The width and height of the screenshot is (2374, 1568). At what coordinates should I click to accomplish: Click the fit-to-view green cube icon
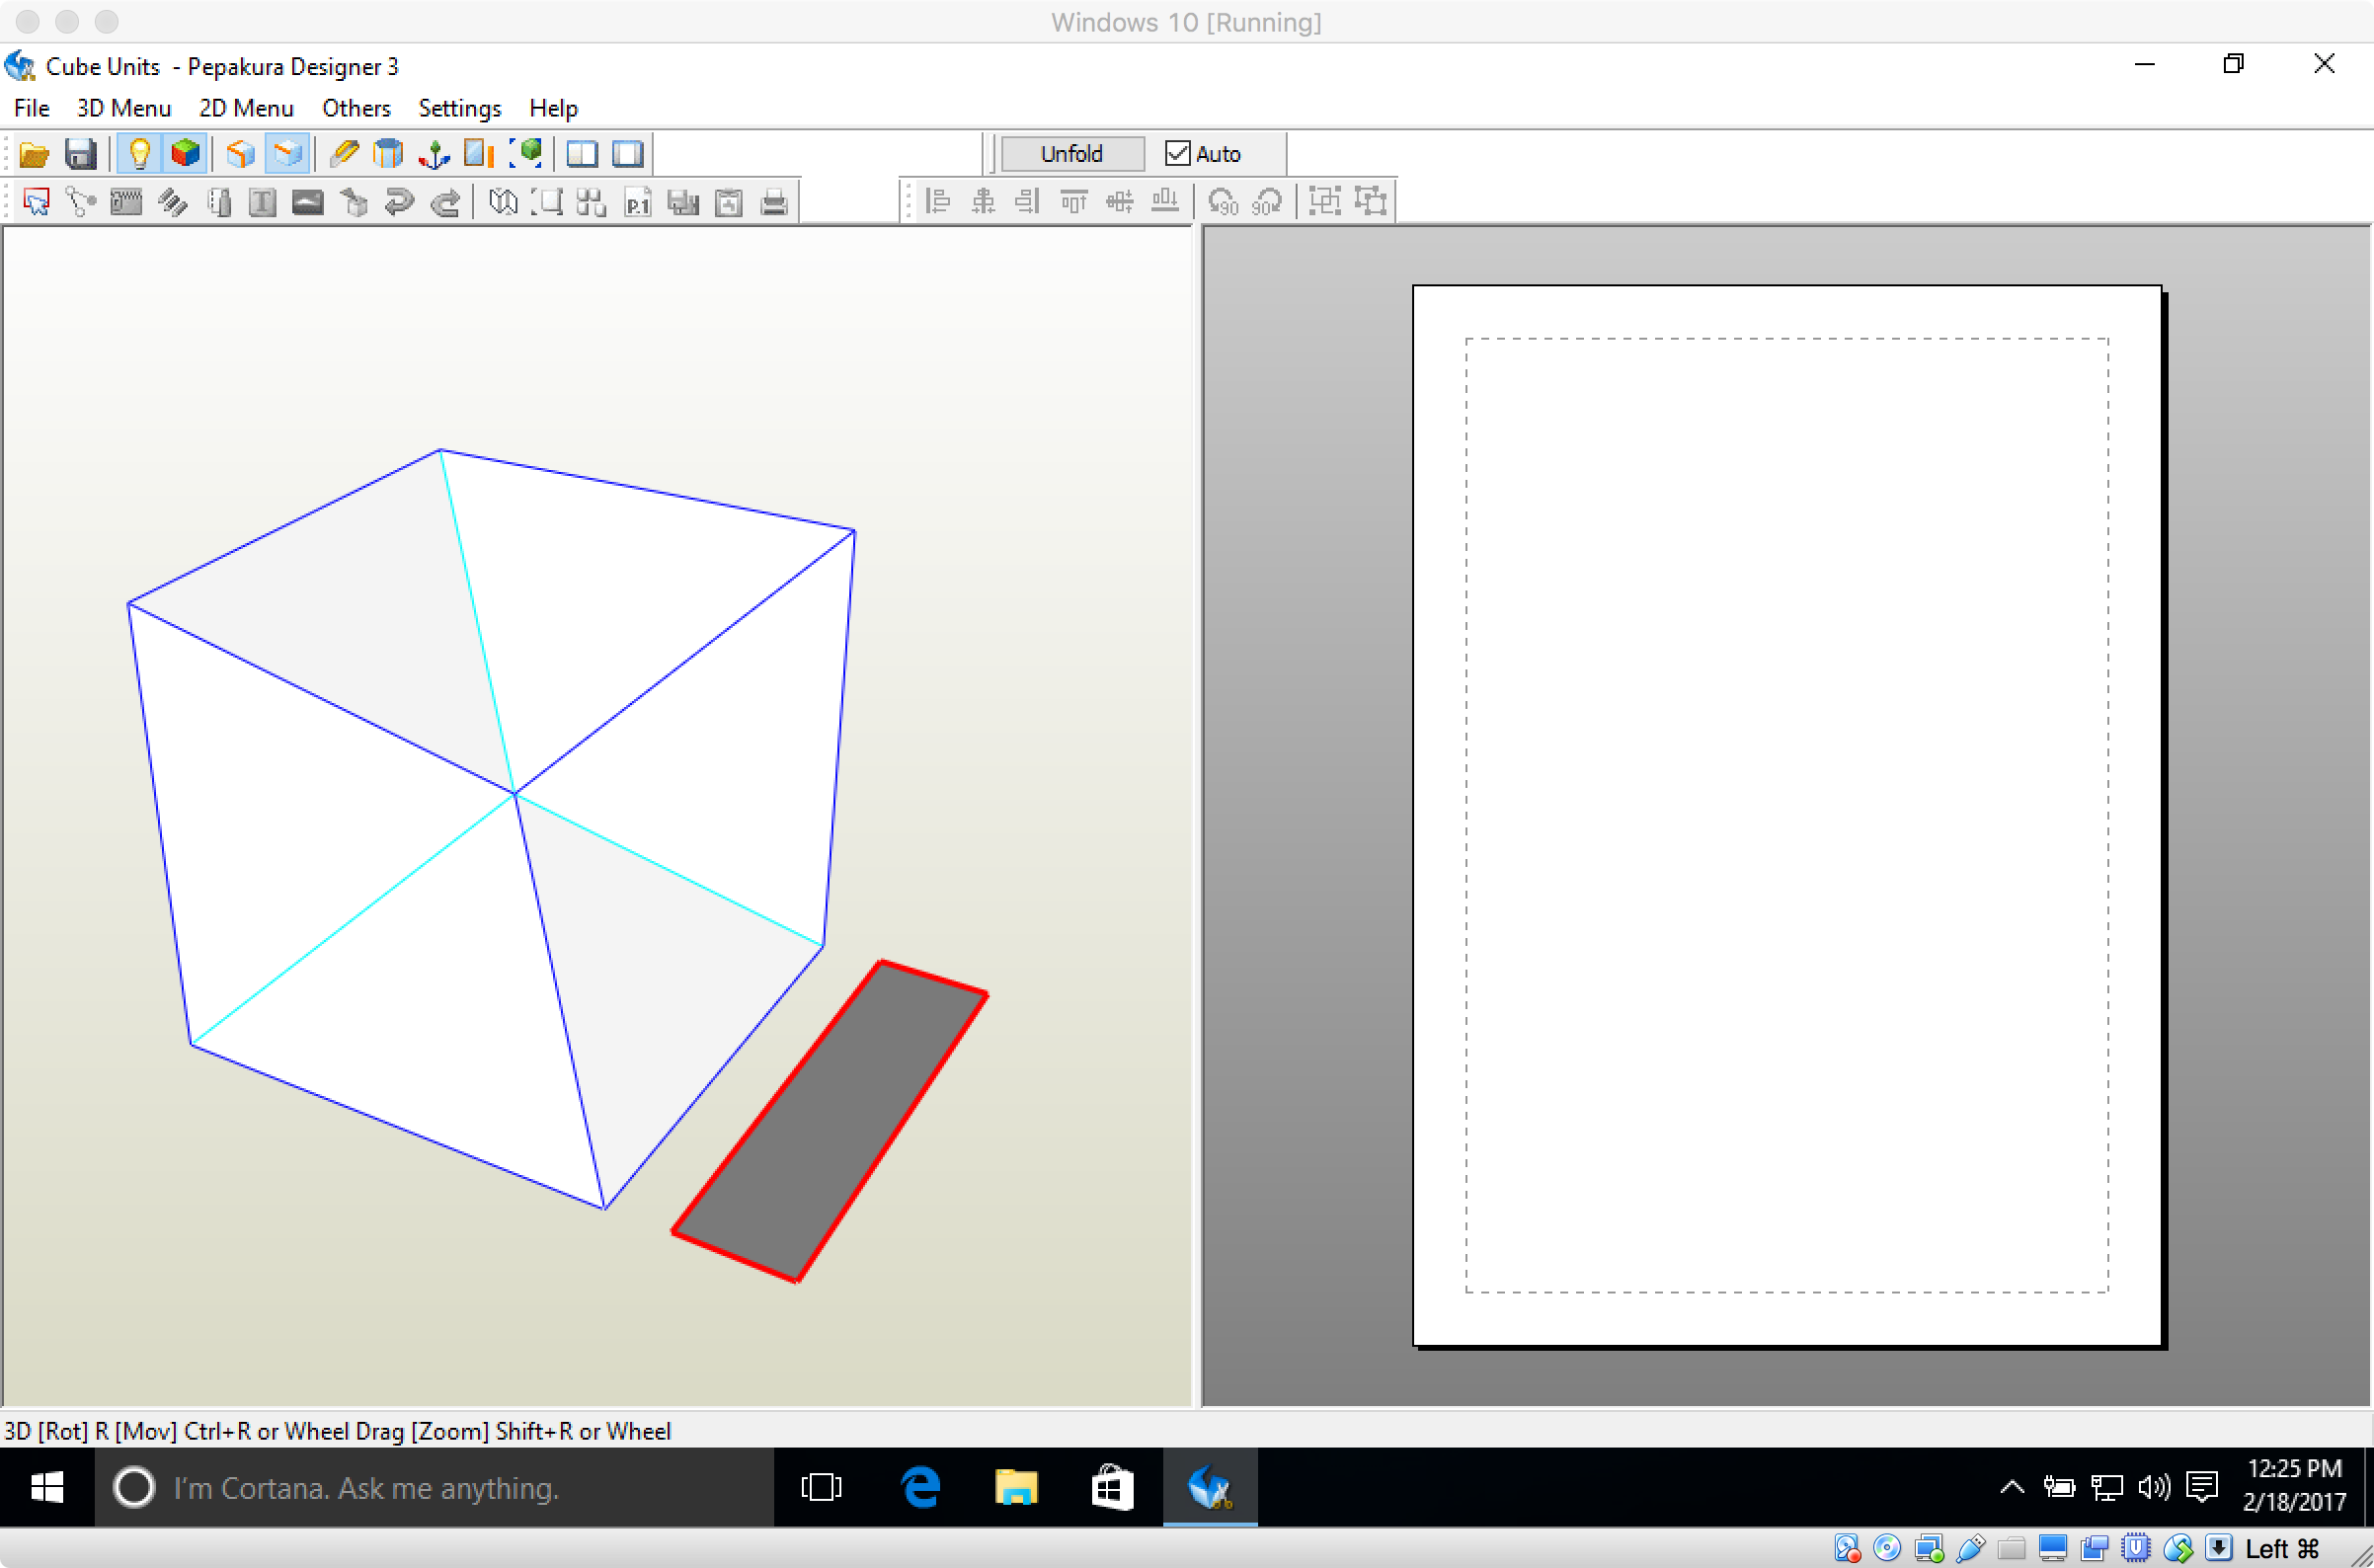tap(527, 154)
